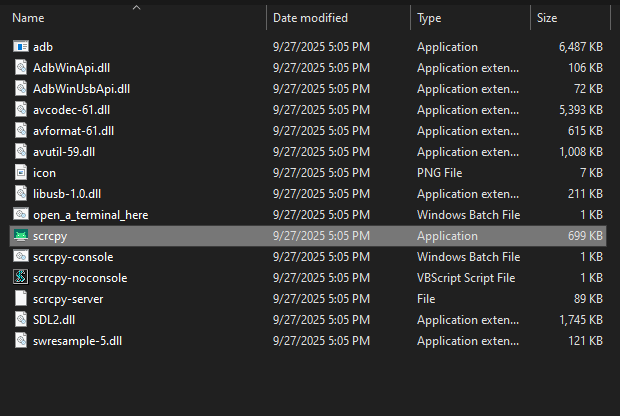Click the 1,745 KB size of SDL2.dll

[x=580, y=320]
